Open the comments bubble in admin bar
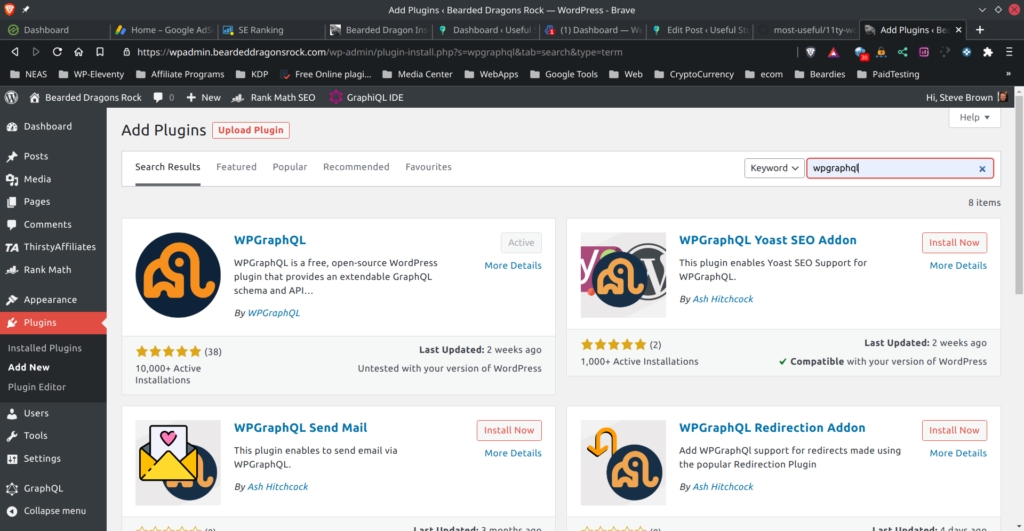Image resolution: width=1024 pixels, height=531 pixels. (x=163, y=97)
